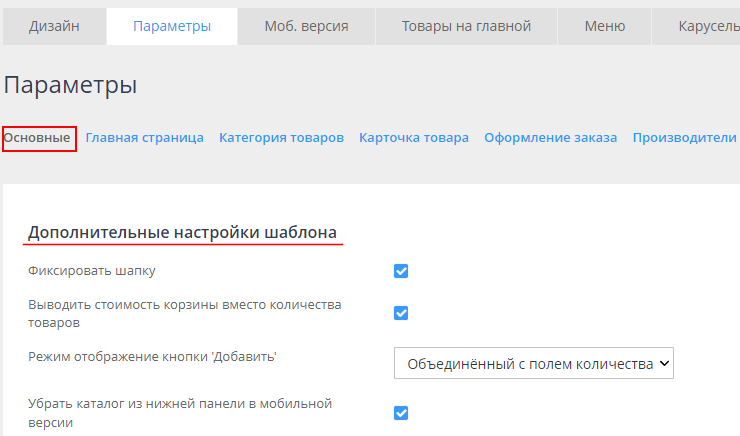Click the Дополнительные настройки шаблона heading
The height and width of the screenshot is (436, 740).
182,232
